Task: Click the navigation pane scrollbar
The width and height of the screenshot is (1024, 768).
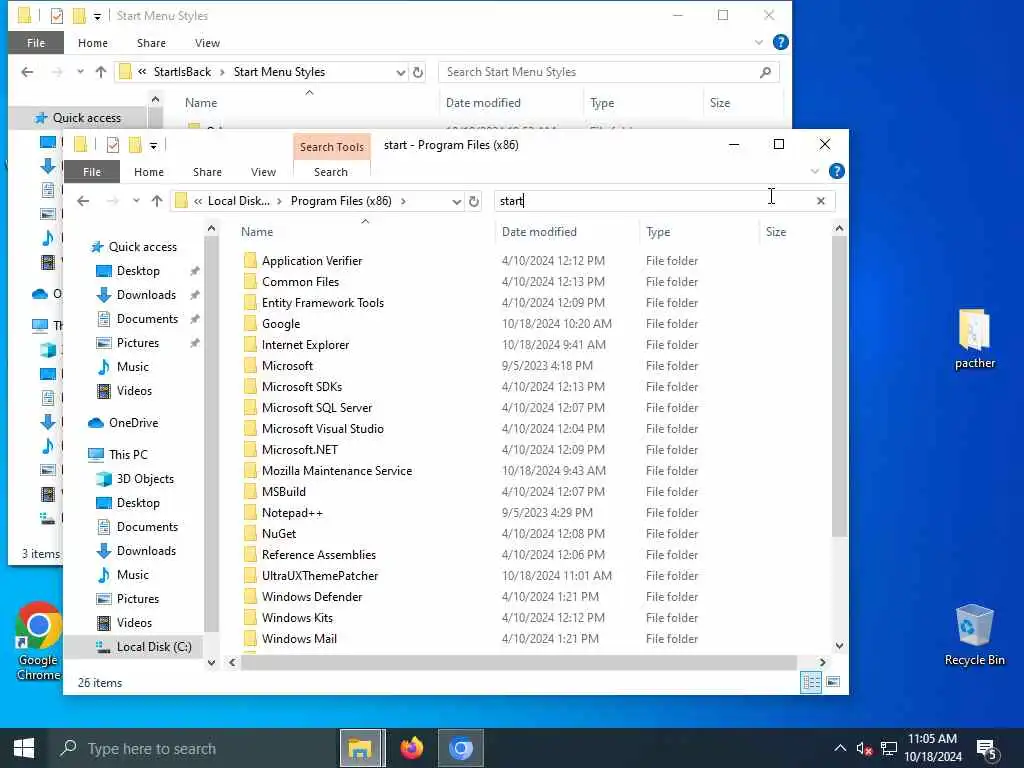Action: click(x=211, y=434)
